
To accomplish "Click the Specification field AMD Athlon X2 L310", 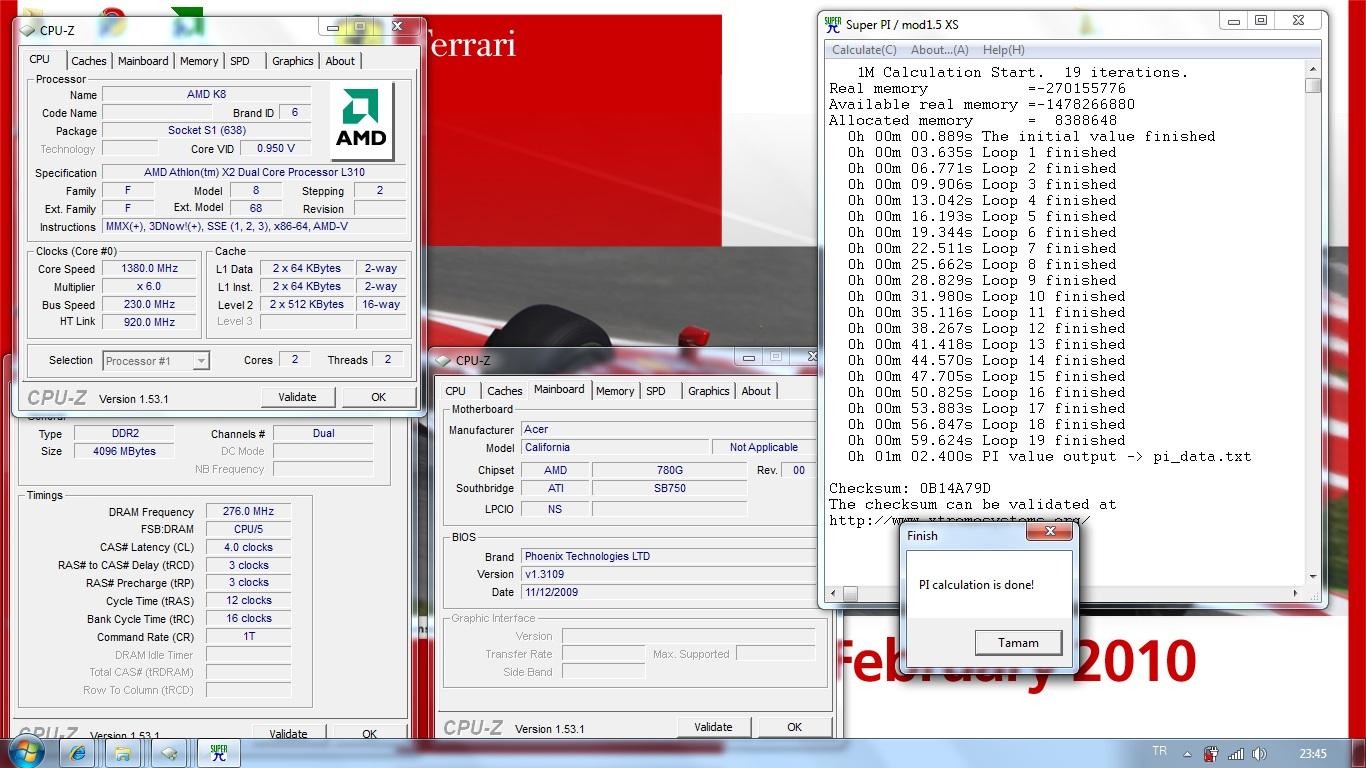I will click(254, 172).
